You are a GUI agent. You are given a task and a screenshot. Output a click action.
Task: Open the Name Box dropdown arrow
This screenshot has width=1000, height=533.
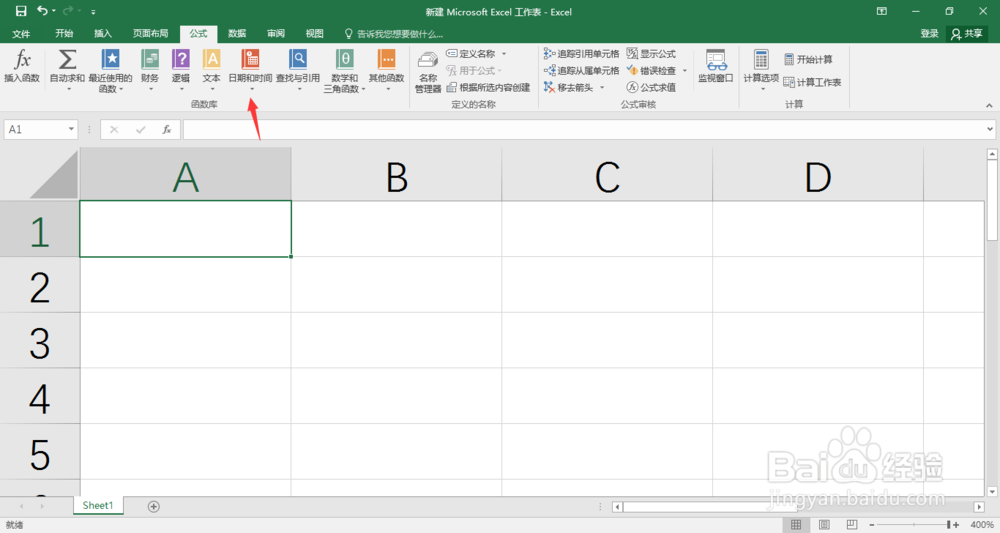(71, 129)
